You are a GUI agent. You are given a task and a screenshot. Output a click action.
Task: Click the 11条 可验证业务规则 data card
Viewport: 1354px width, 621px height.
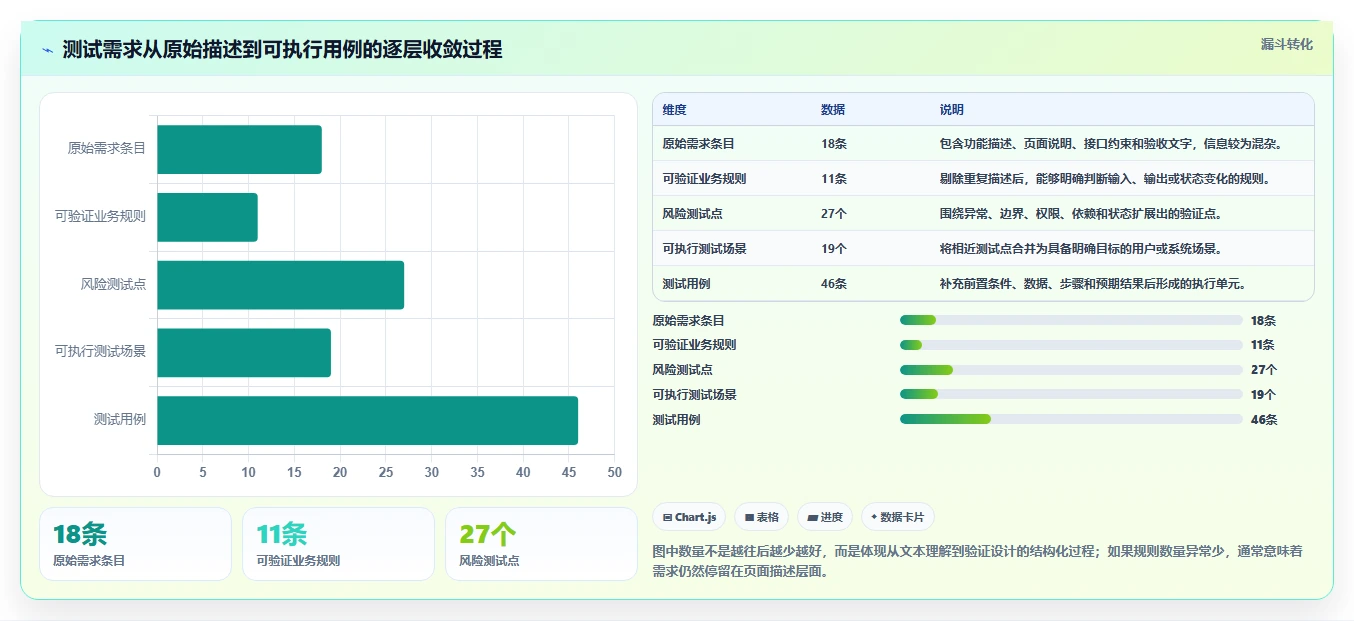338,544
